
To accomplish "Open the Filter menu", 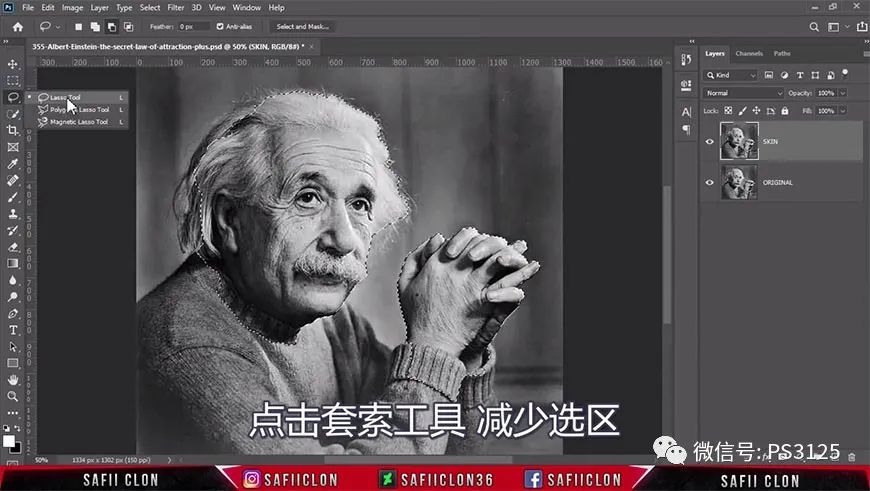I will [x=175, y=8].
